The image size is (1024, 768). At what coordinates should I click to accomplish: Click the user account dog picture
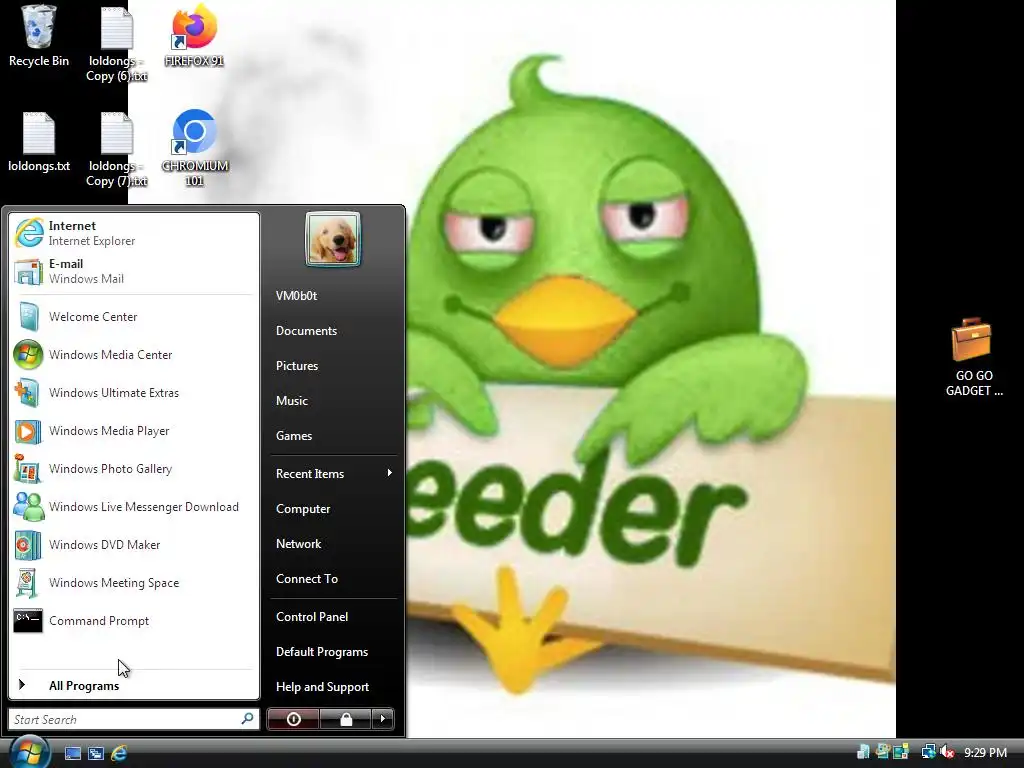[332, 239]
